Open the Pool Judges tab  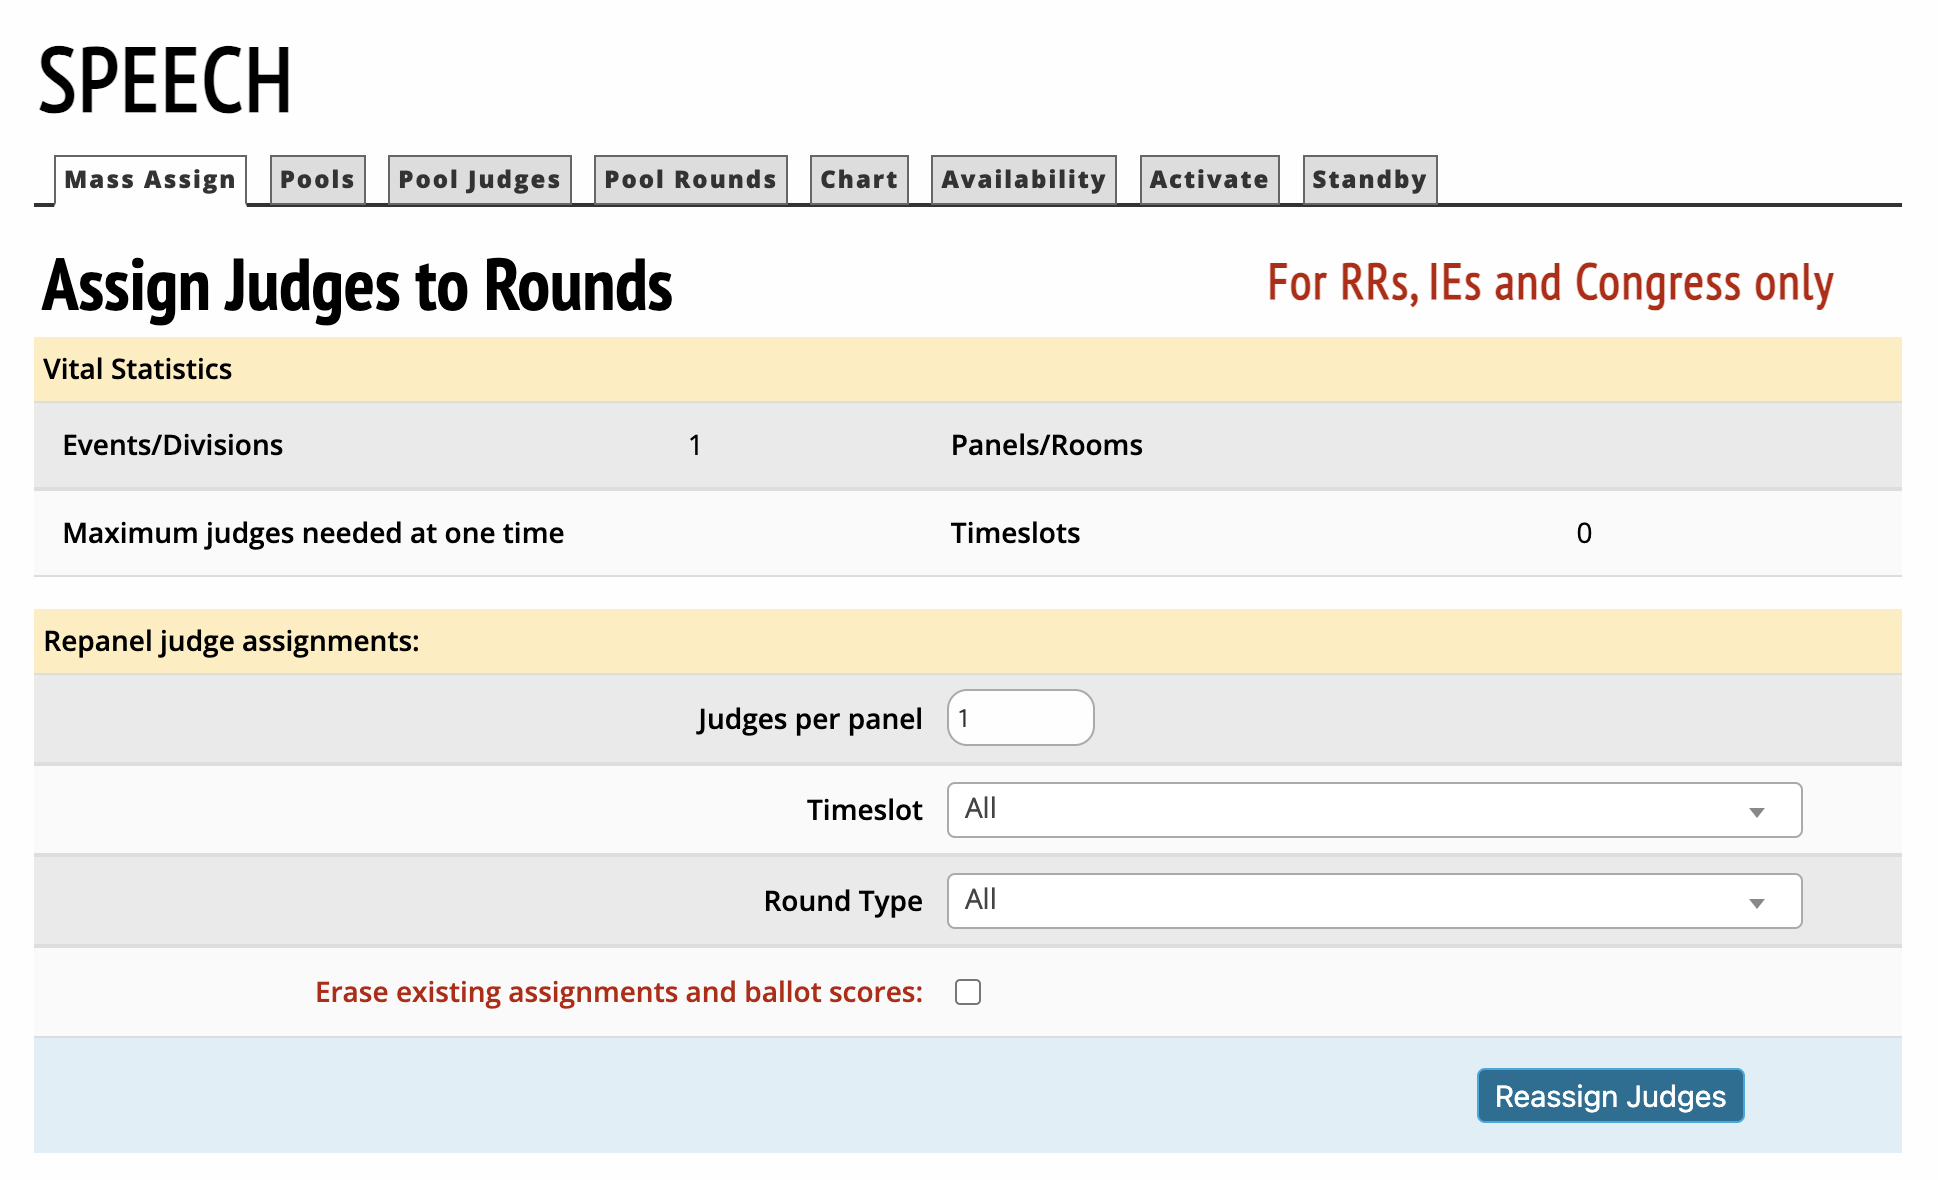(x=479, y=180)
